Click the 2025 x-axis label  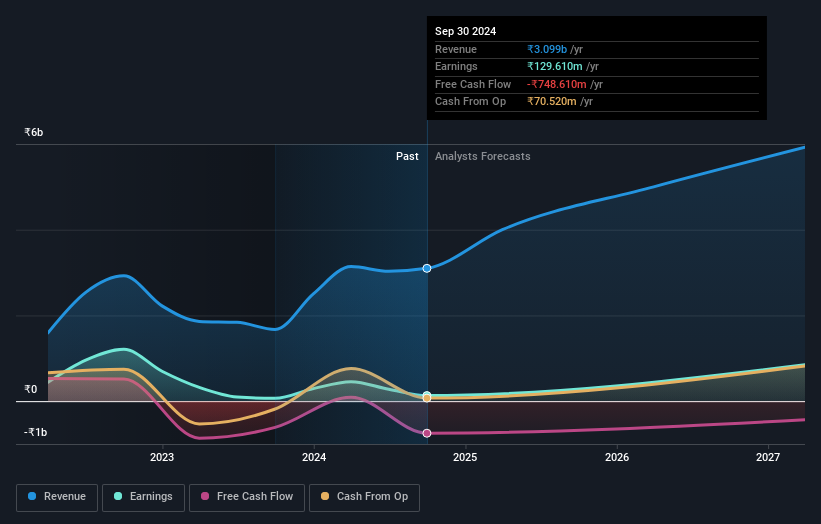pos(465,458)
